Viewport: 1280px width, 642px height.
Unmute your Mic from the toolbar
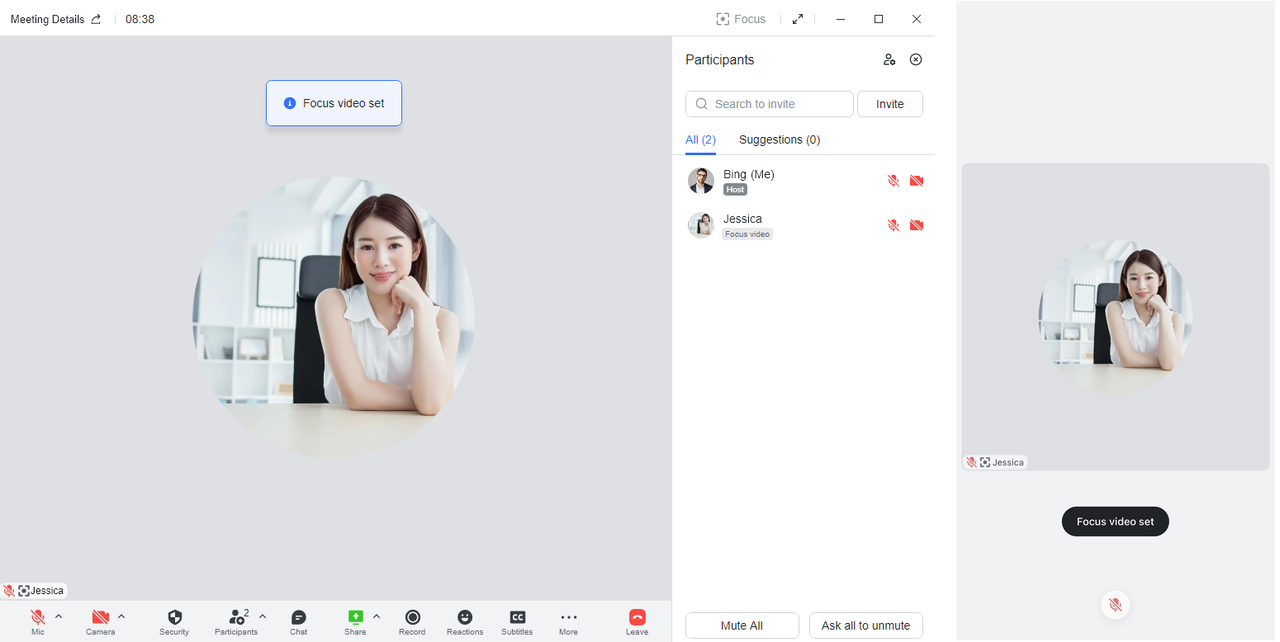pyautogui.click(x=38, y=620)
